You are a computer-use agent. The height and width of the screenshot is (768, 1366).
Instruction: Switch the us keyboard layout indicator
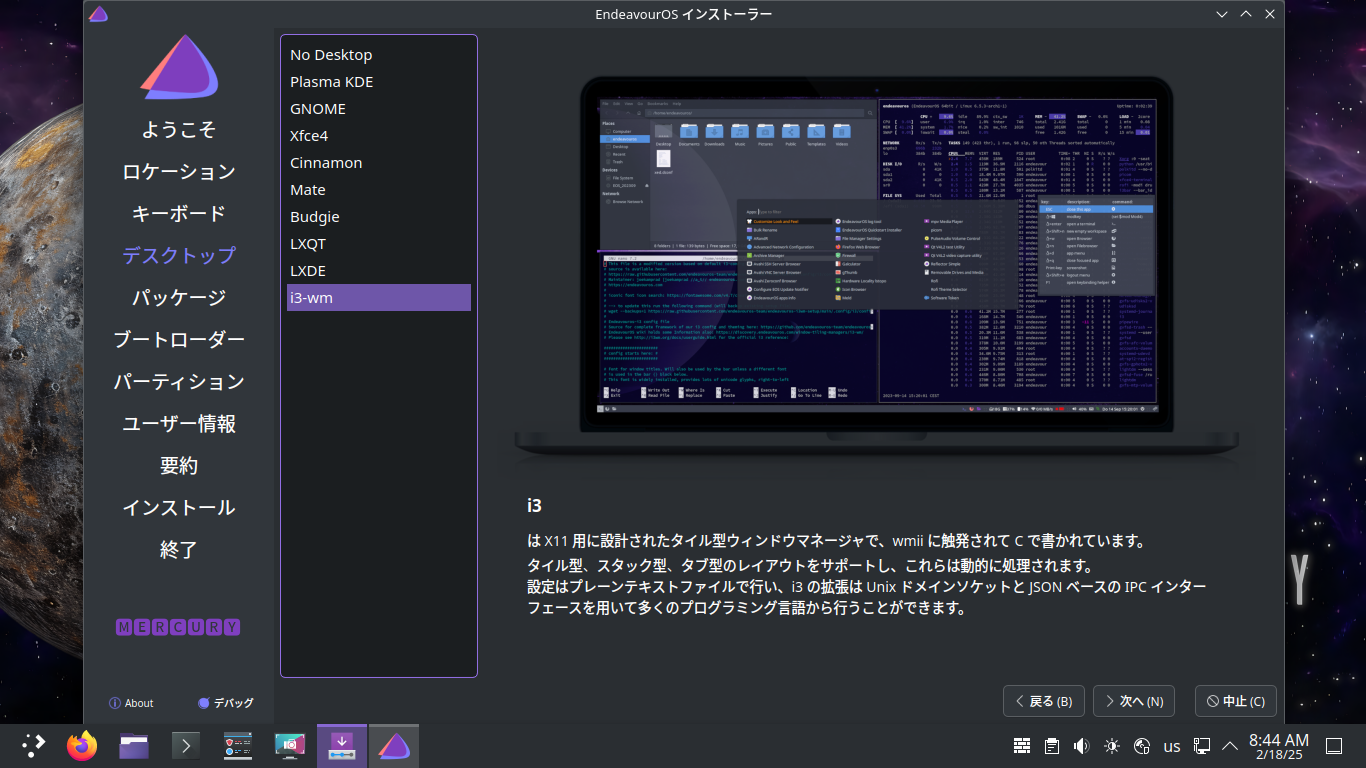tap(1171, 746)
